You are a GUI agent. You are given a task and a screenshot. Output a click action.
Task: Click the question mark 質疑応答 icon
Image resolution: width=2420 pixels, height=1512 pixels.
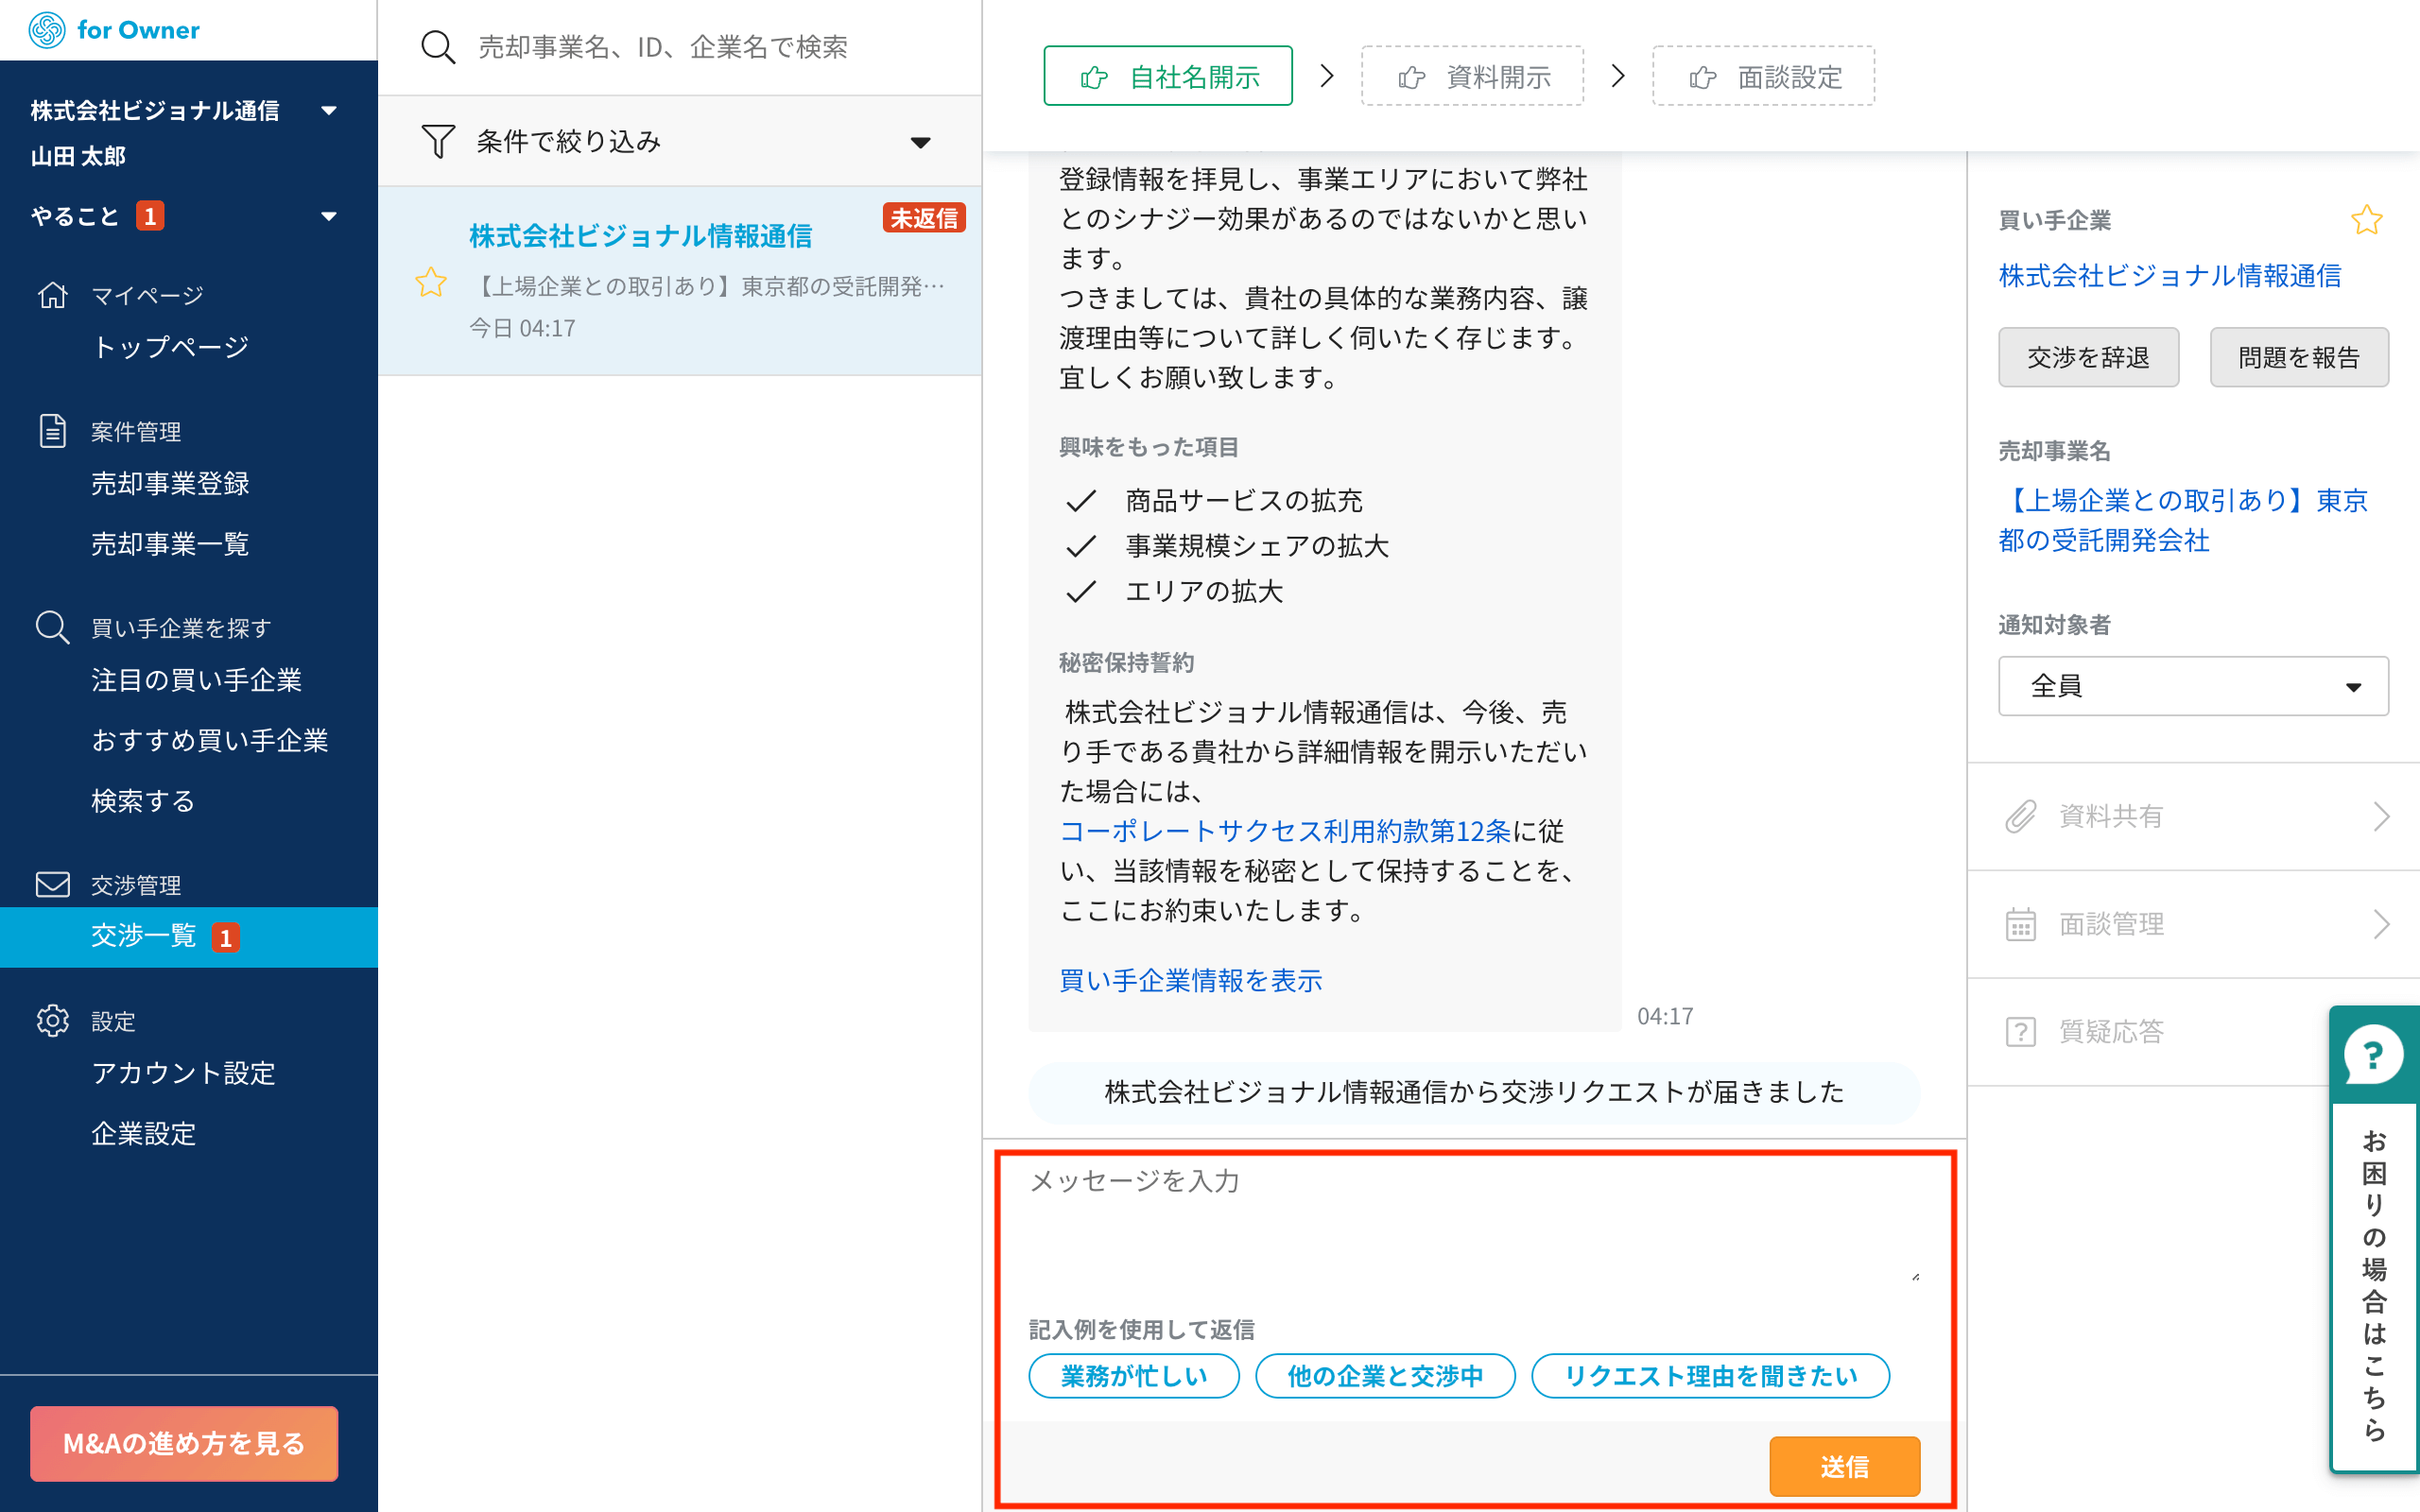(x=2020, y=1031)
